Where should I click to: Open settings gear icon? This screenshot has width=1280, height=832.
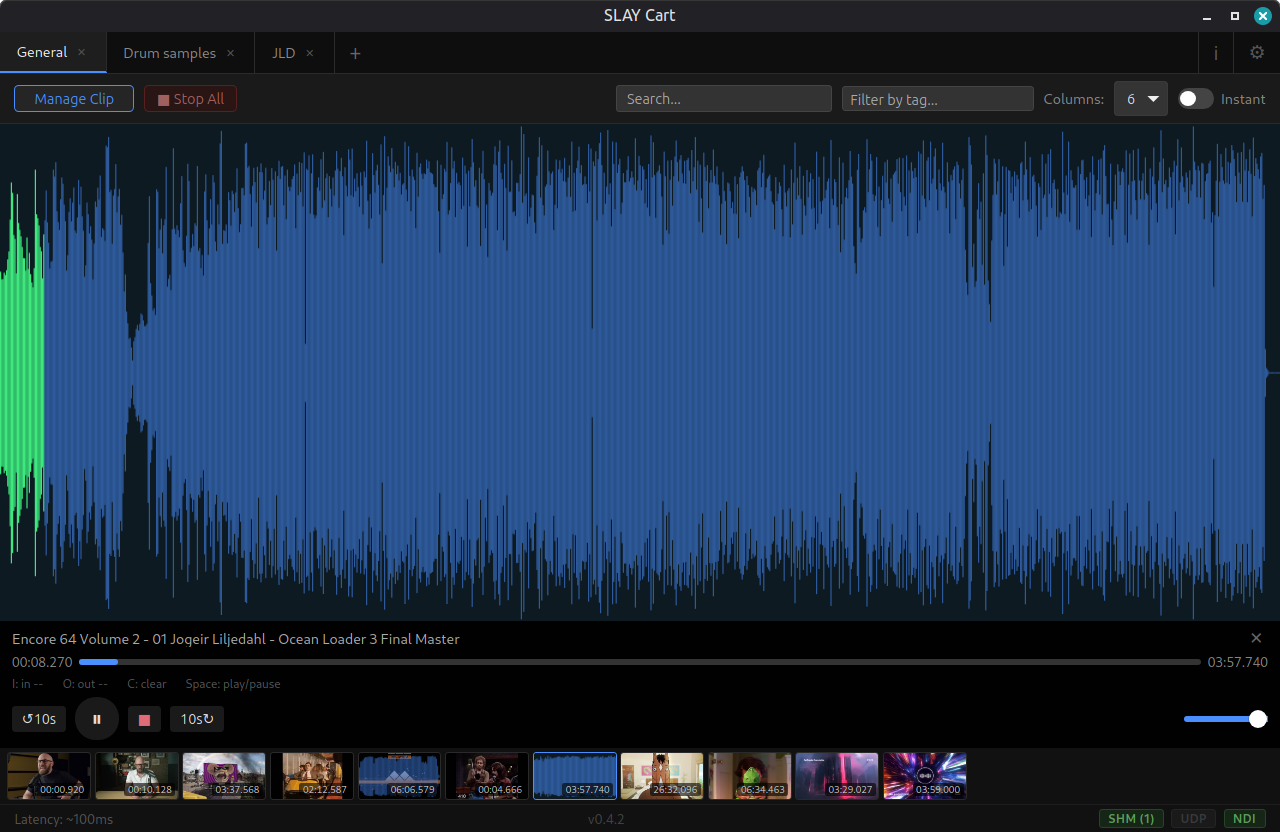tap(1257, 53)
